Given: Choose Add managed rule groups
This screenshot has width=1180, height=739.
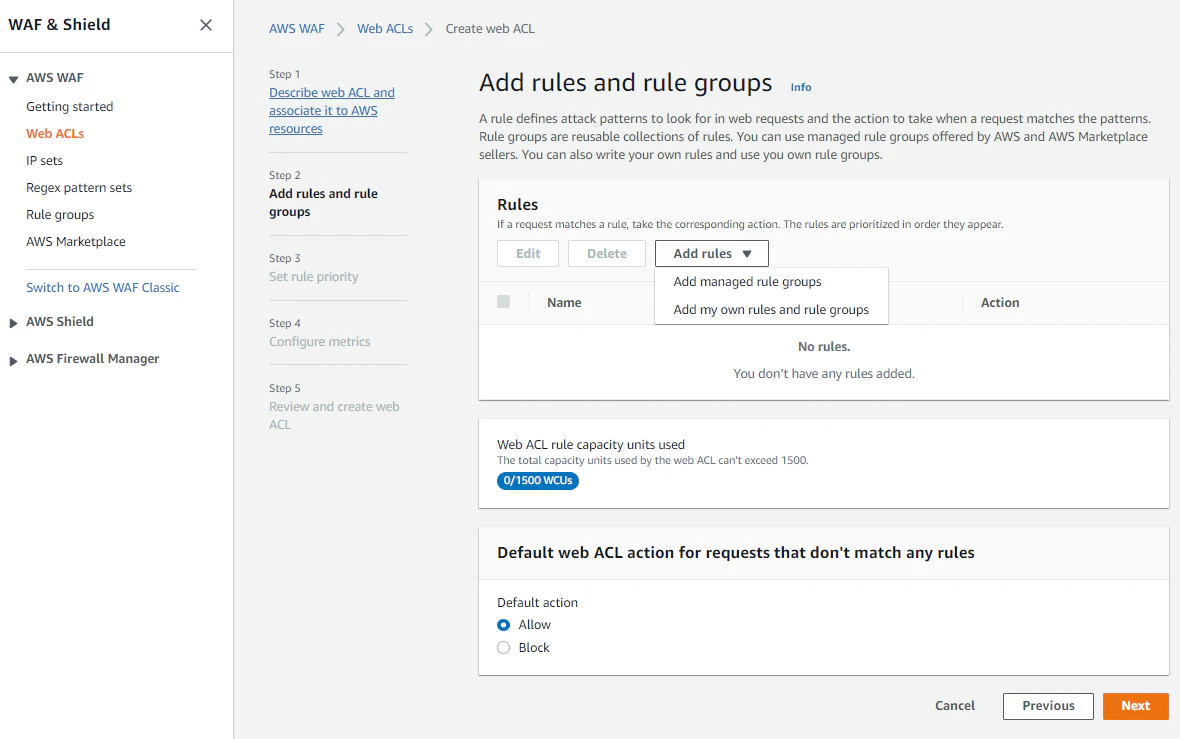Looking at the screenshot, I should 747,282.
